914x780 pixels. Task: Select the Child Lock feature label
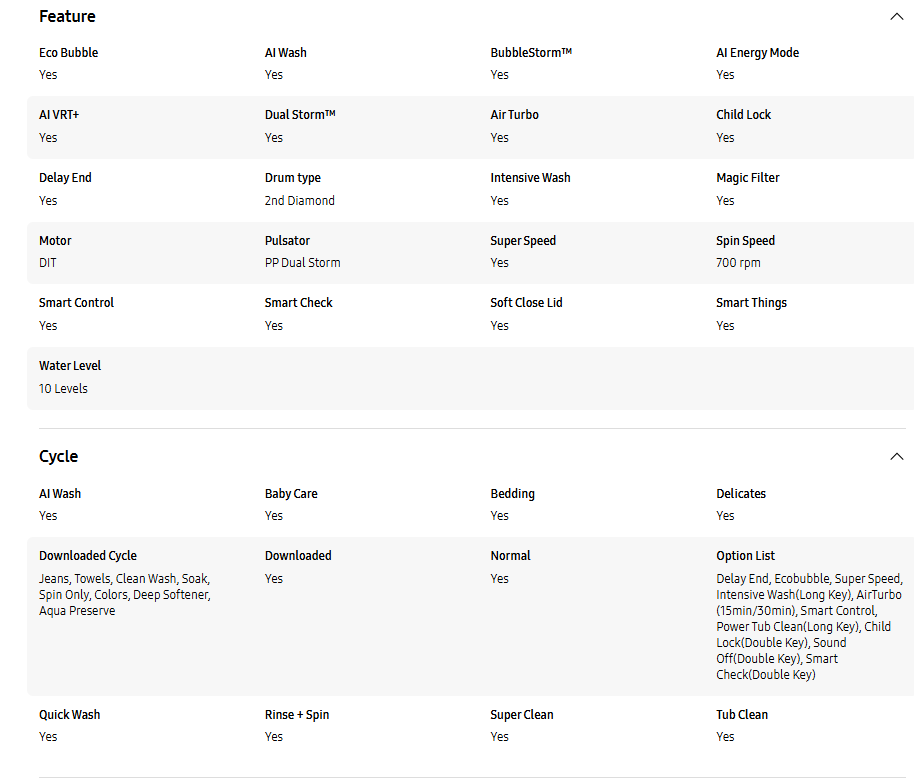point(743,115)
